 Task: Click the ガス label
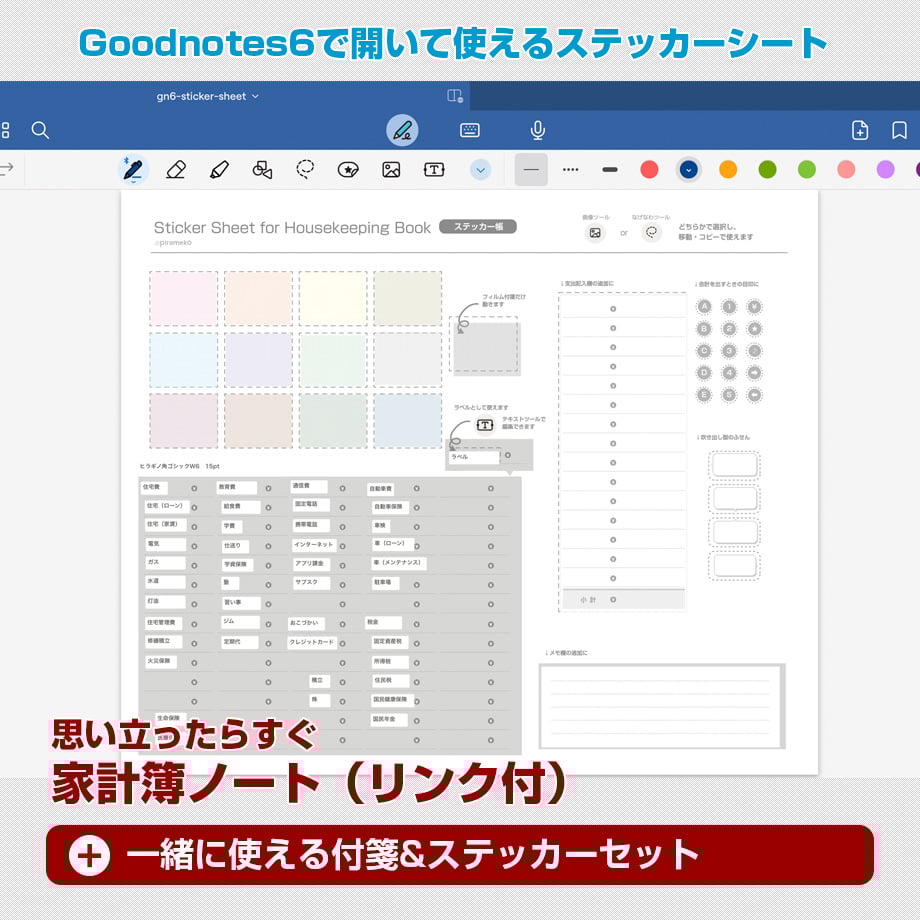tap(165, 562)
